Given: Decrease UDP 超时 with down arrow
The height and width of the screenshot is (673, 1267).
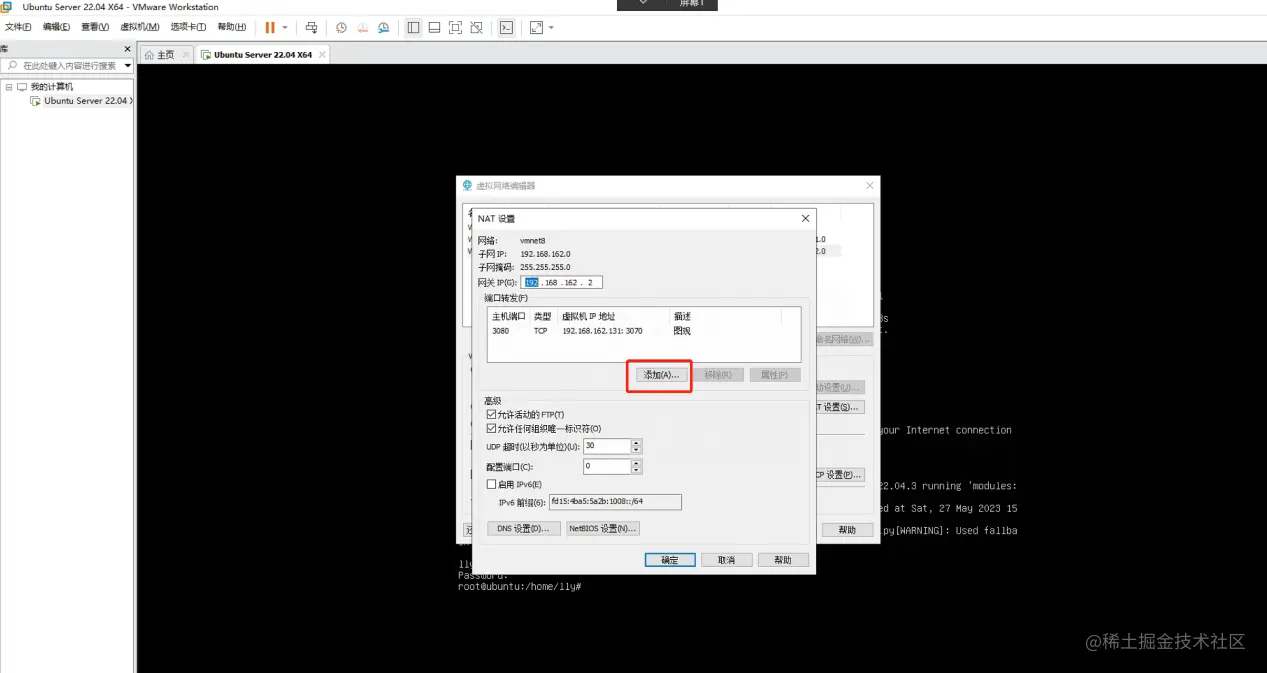Looking at the screenshot, I should [637, 450].
